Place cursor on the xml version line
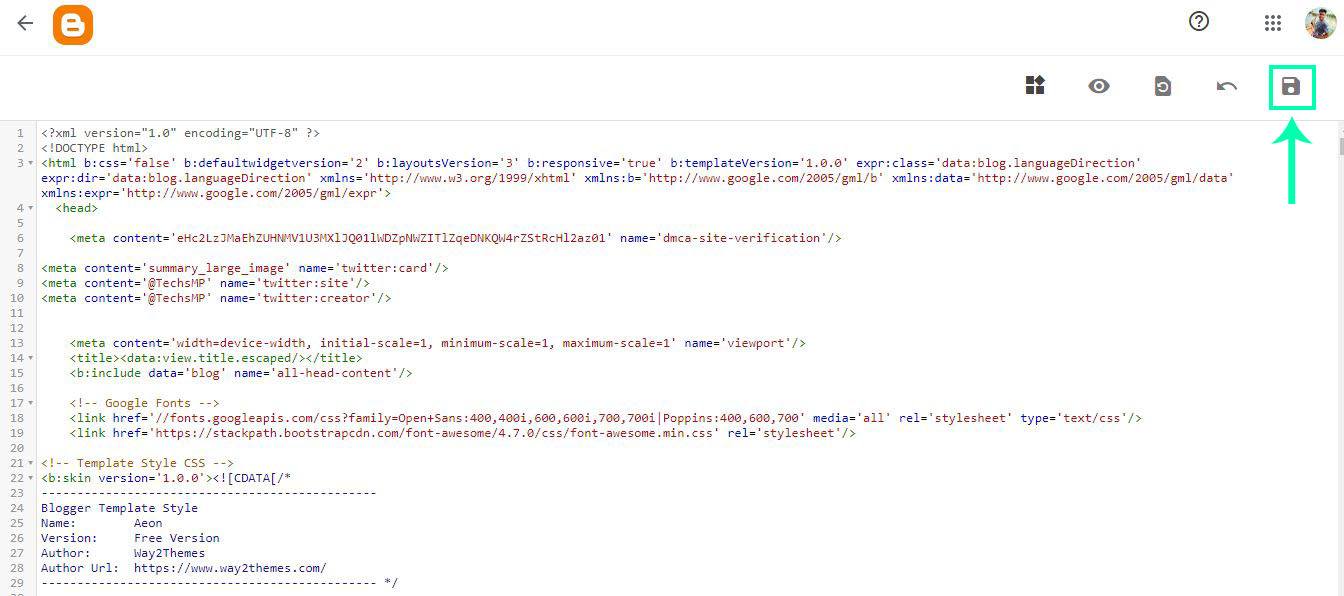 180,133
